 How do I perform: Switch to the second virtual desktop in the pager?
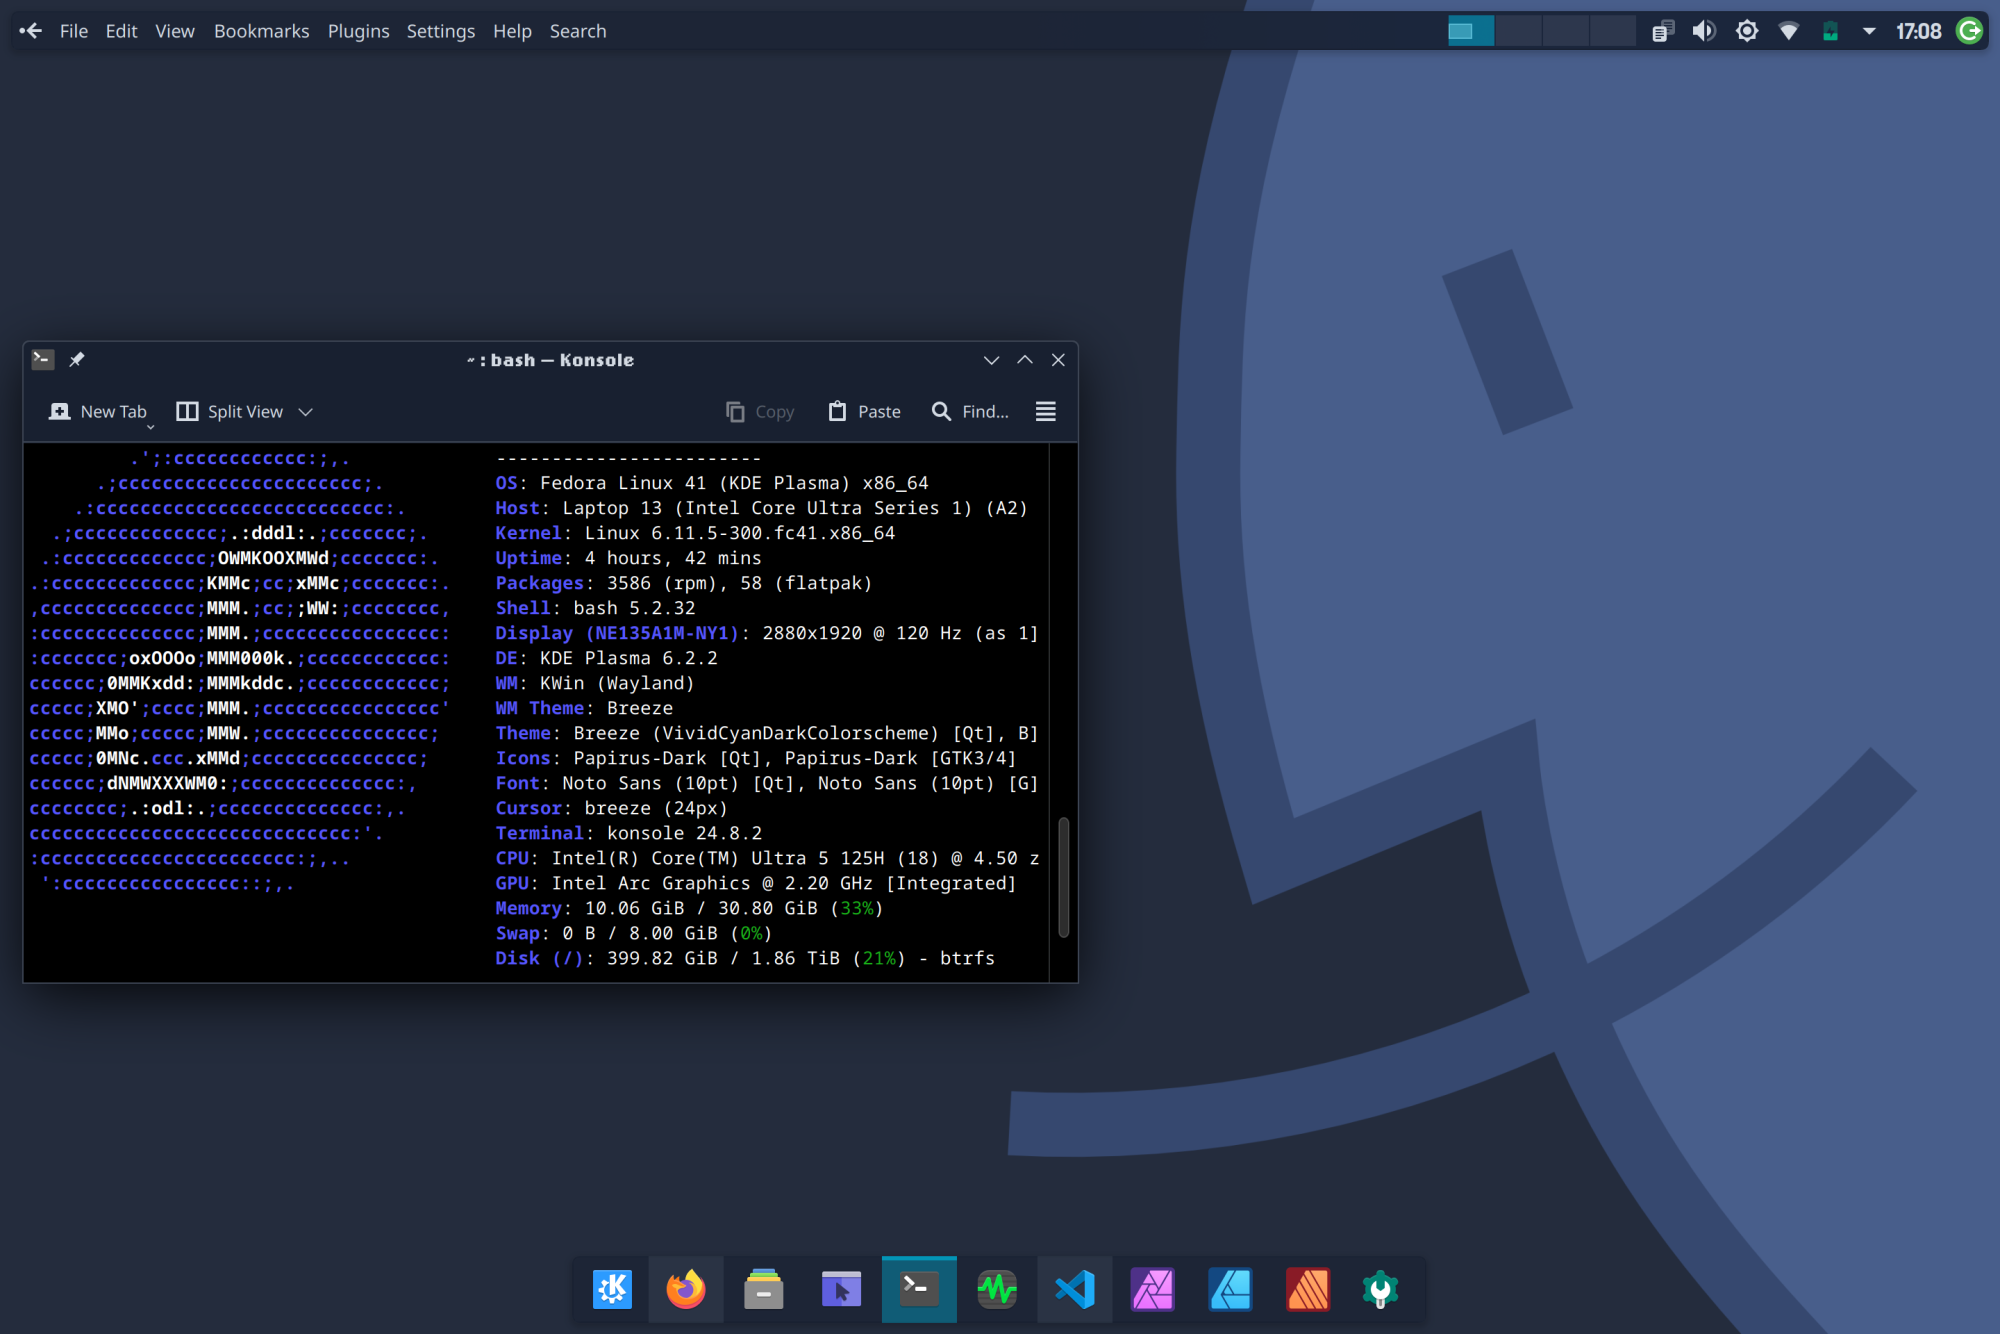click(x=1518, y=31)
